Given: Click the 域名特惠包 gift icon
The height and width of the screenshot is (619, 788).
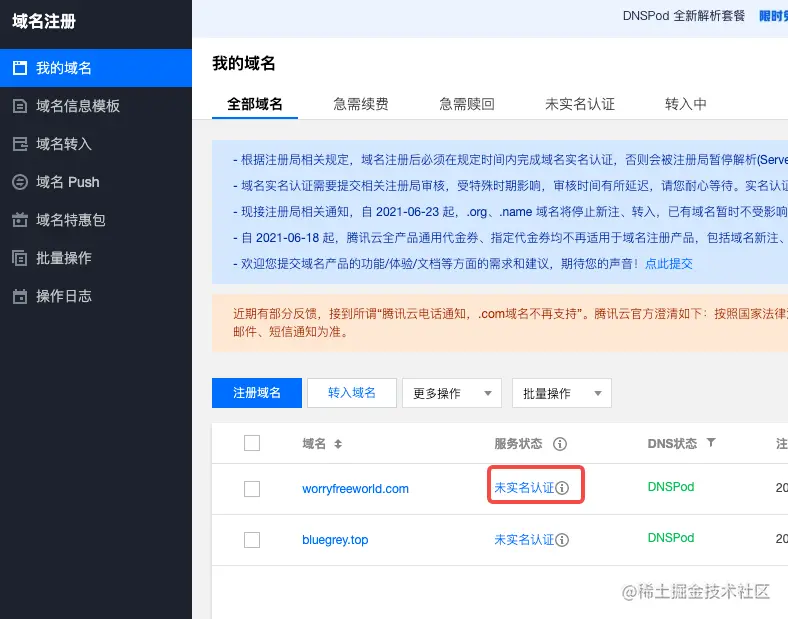Looking at the screenshot, I should (20, 220).
